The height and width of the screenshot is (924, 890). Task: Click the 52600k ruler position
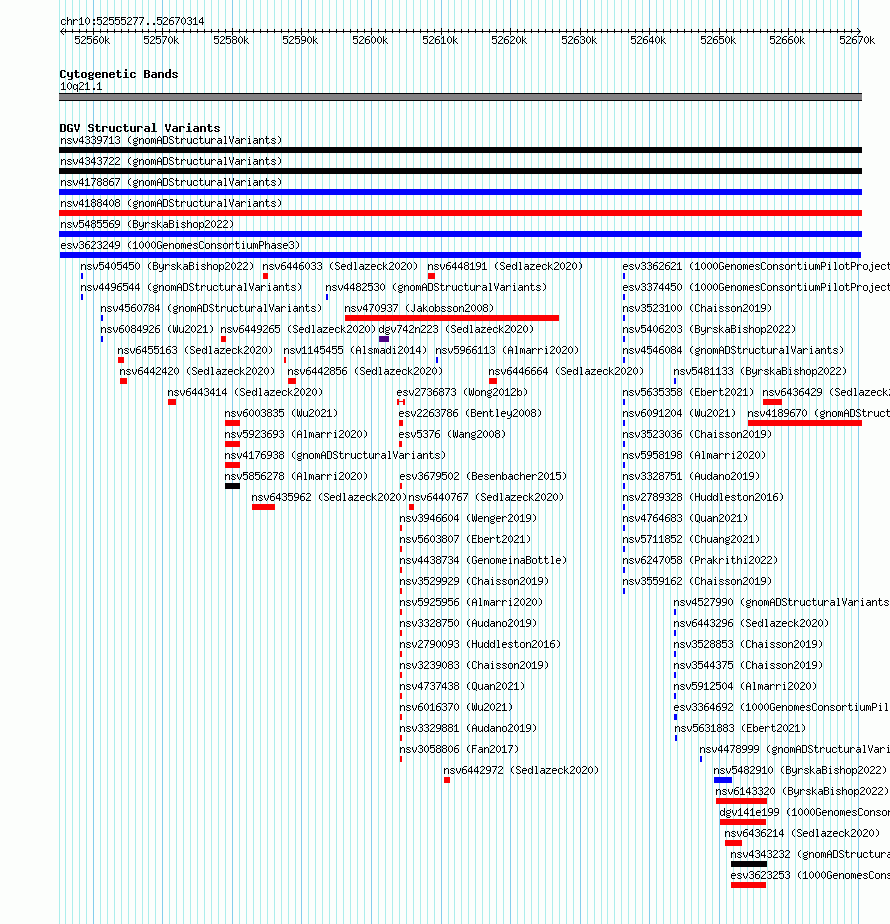[x=370, y=40]
